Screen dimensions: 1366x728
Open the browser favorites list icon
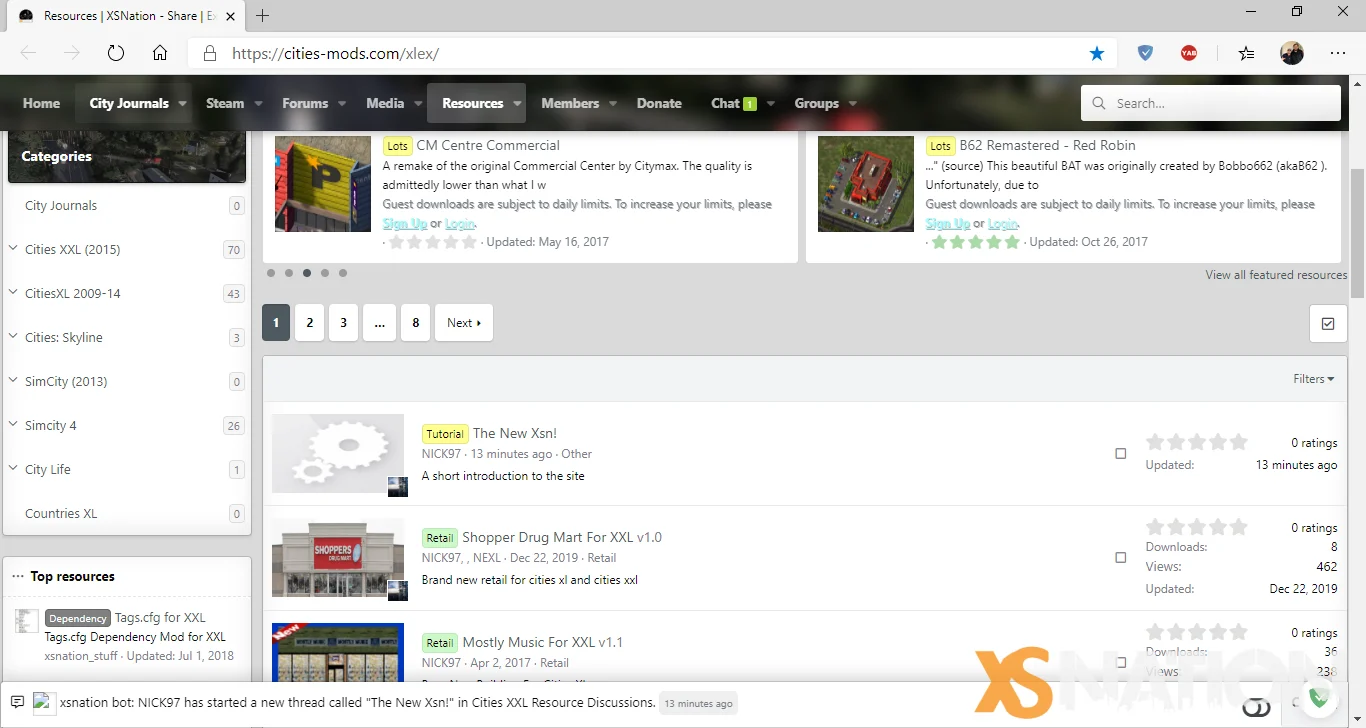1246,54
